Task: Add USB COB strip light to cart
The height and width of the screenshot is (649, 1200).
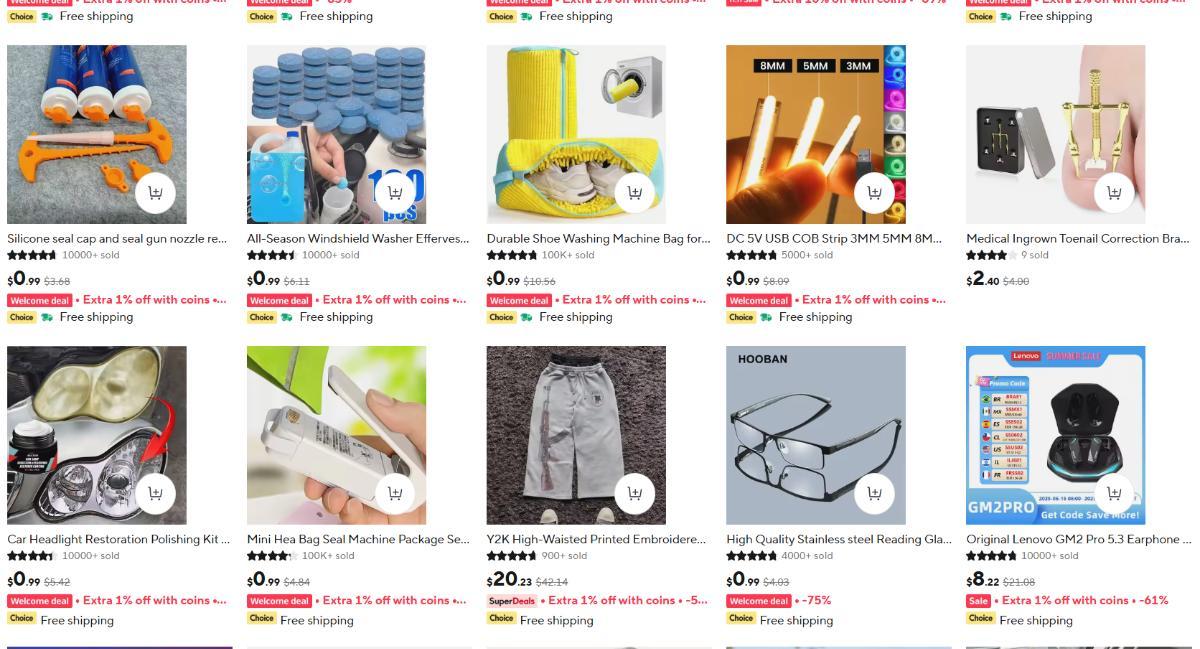Action: click(874, 193)
